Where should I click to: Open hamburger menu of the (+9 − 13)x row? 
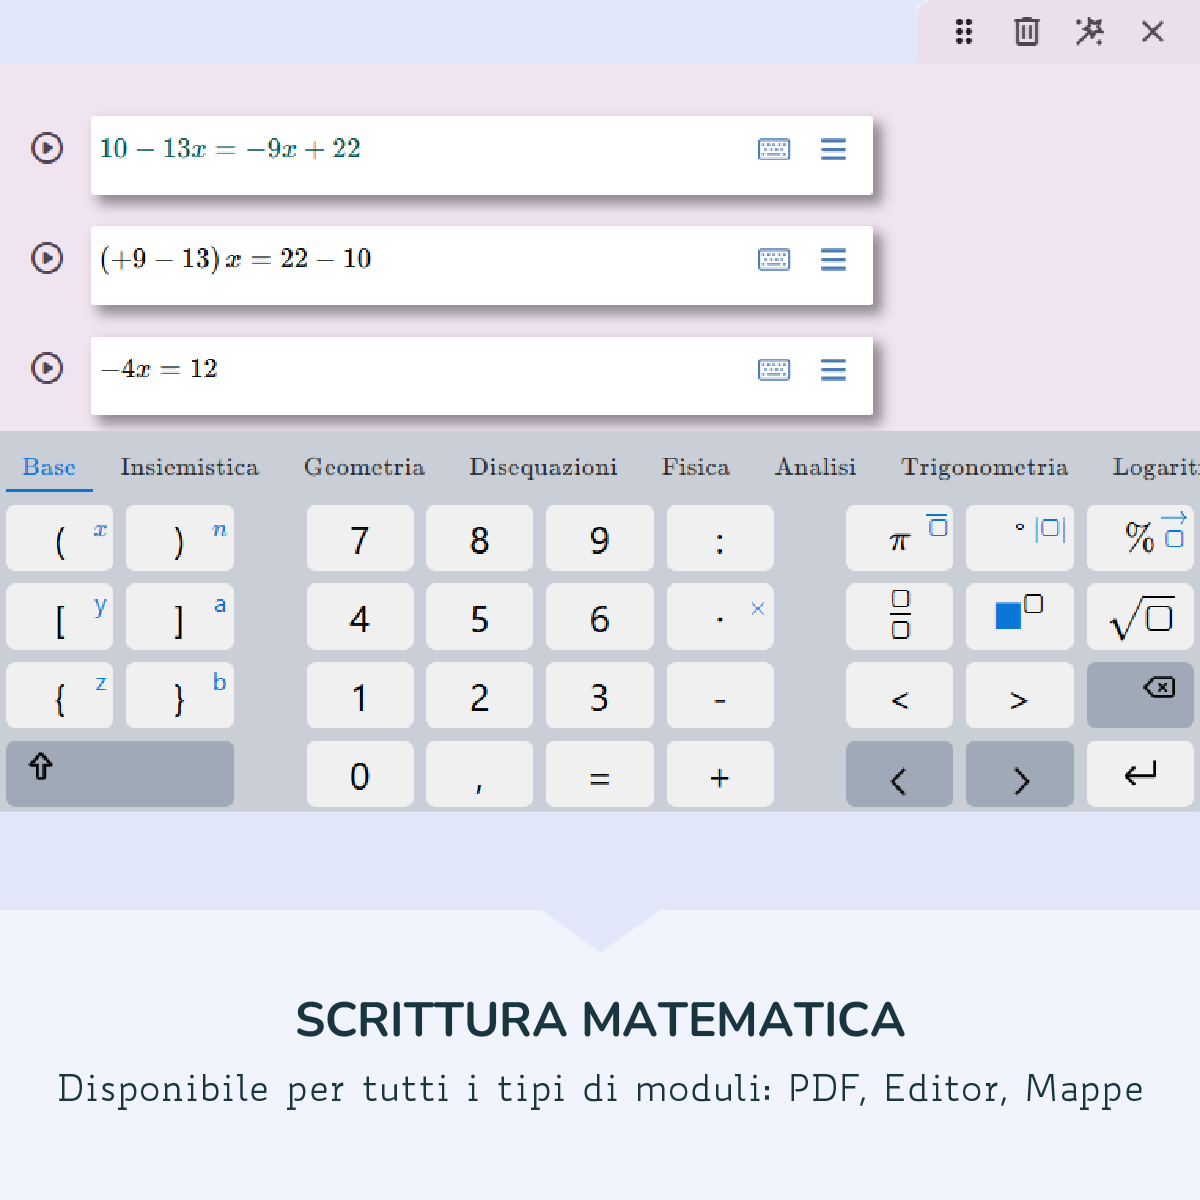point(833,260)
